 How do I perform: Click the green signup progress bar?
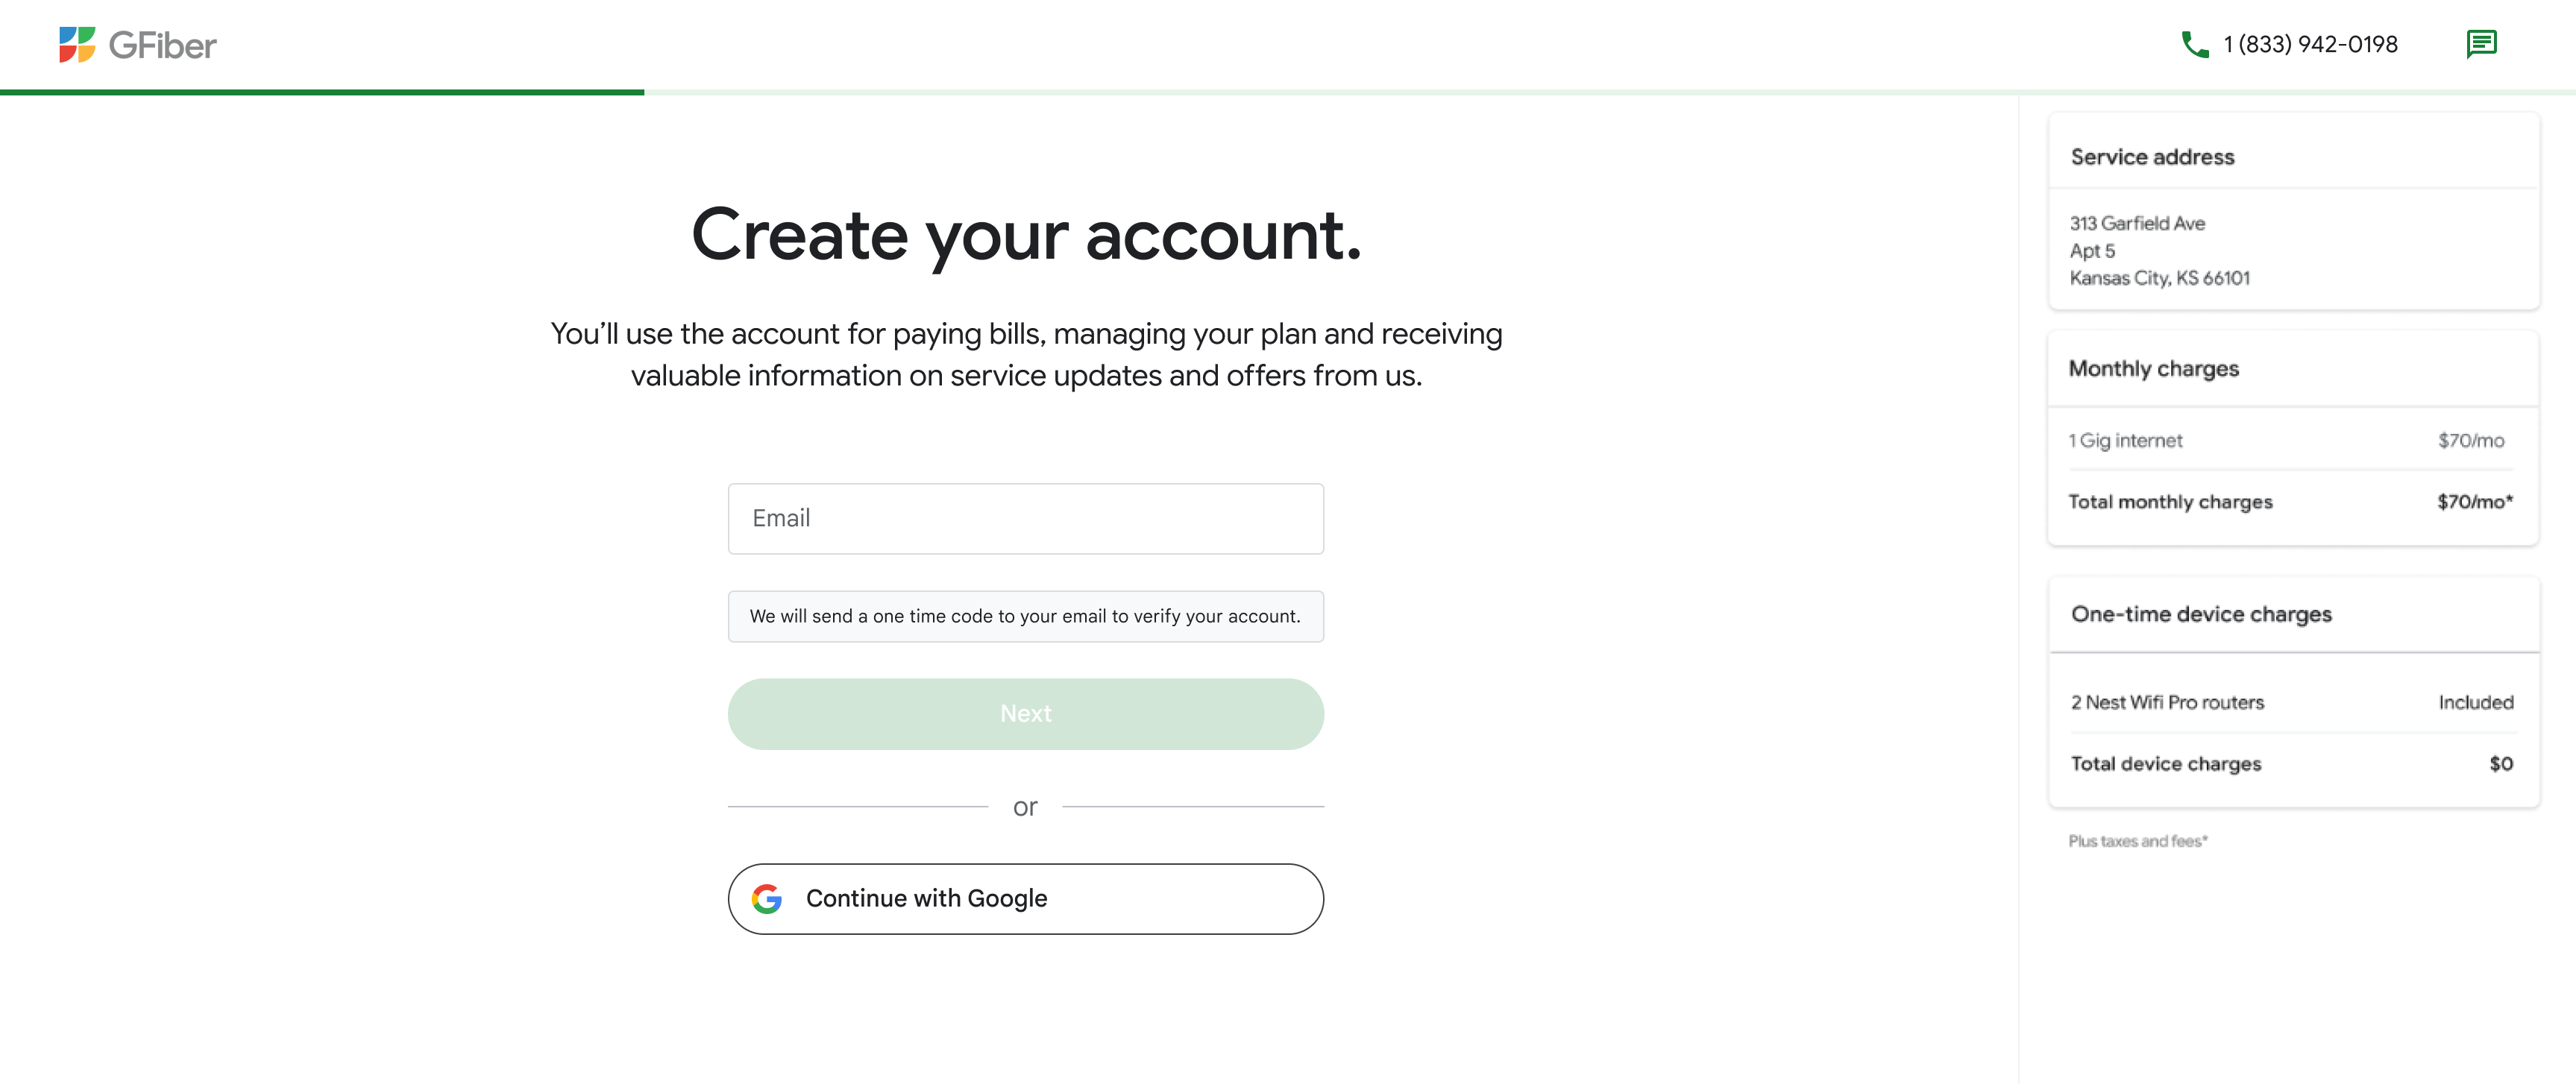[322, 92]
